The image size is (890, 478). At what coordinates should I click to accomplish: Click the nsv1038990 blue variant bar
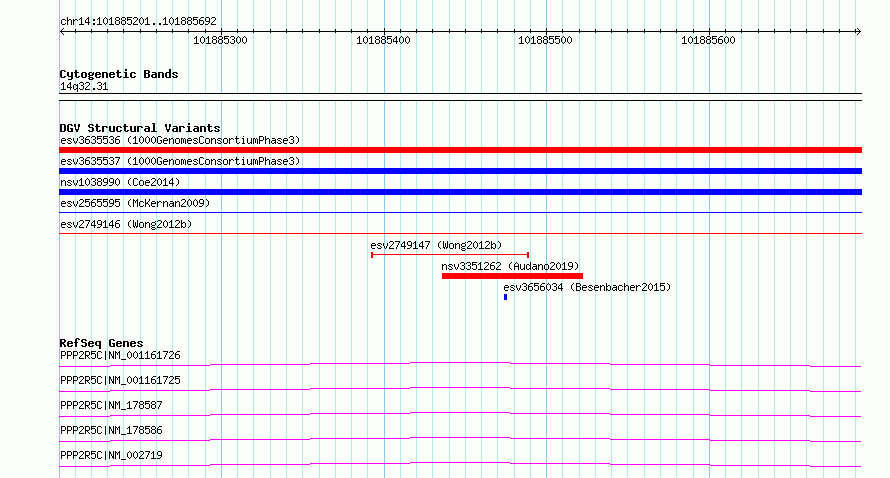click(x=460, y=192)
